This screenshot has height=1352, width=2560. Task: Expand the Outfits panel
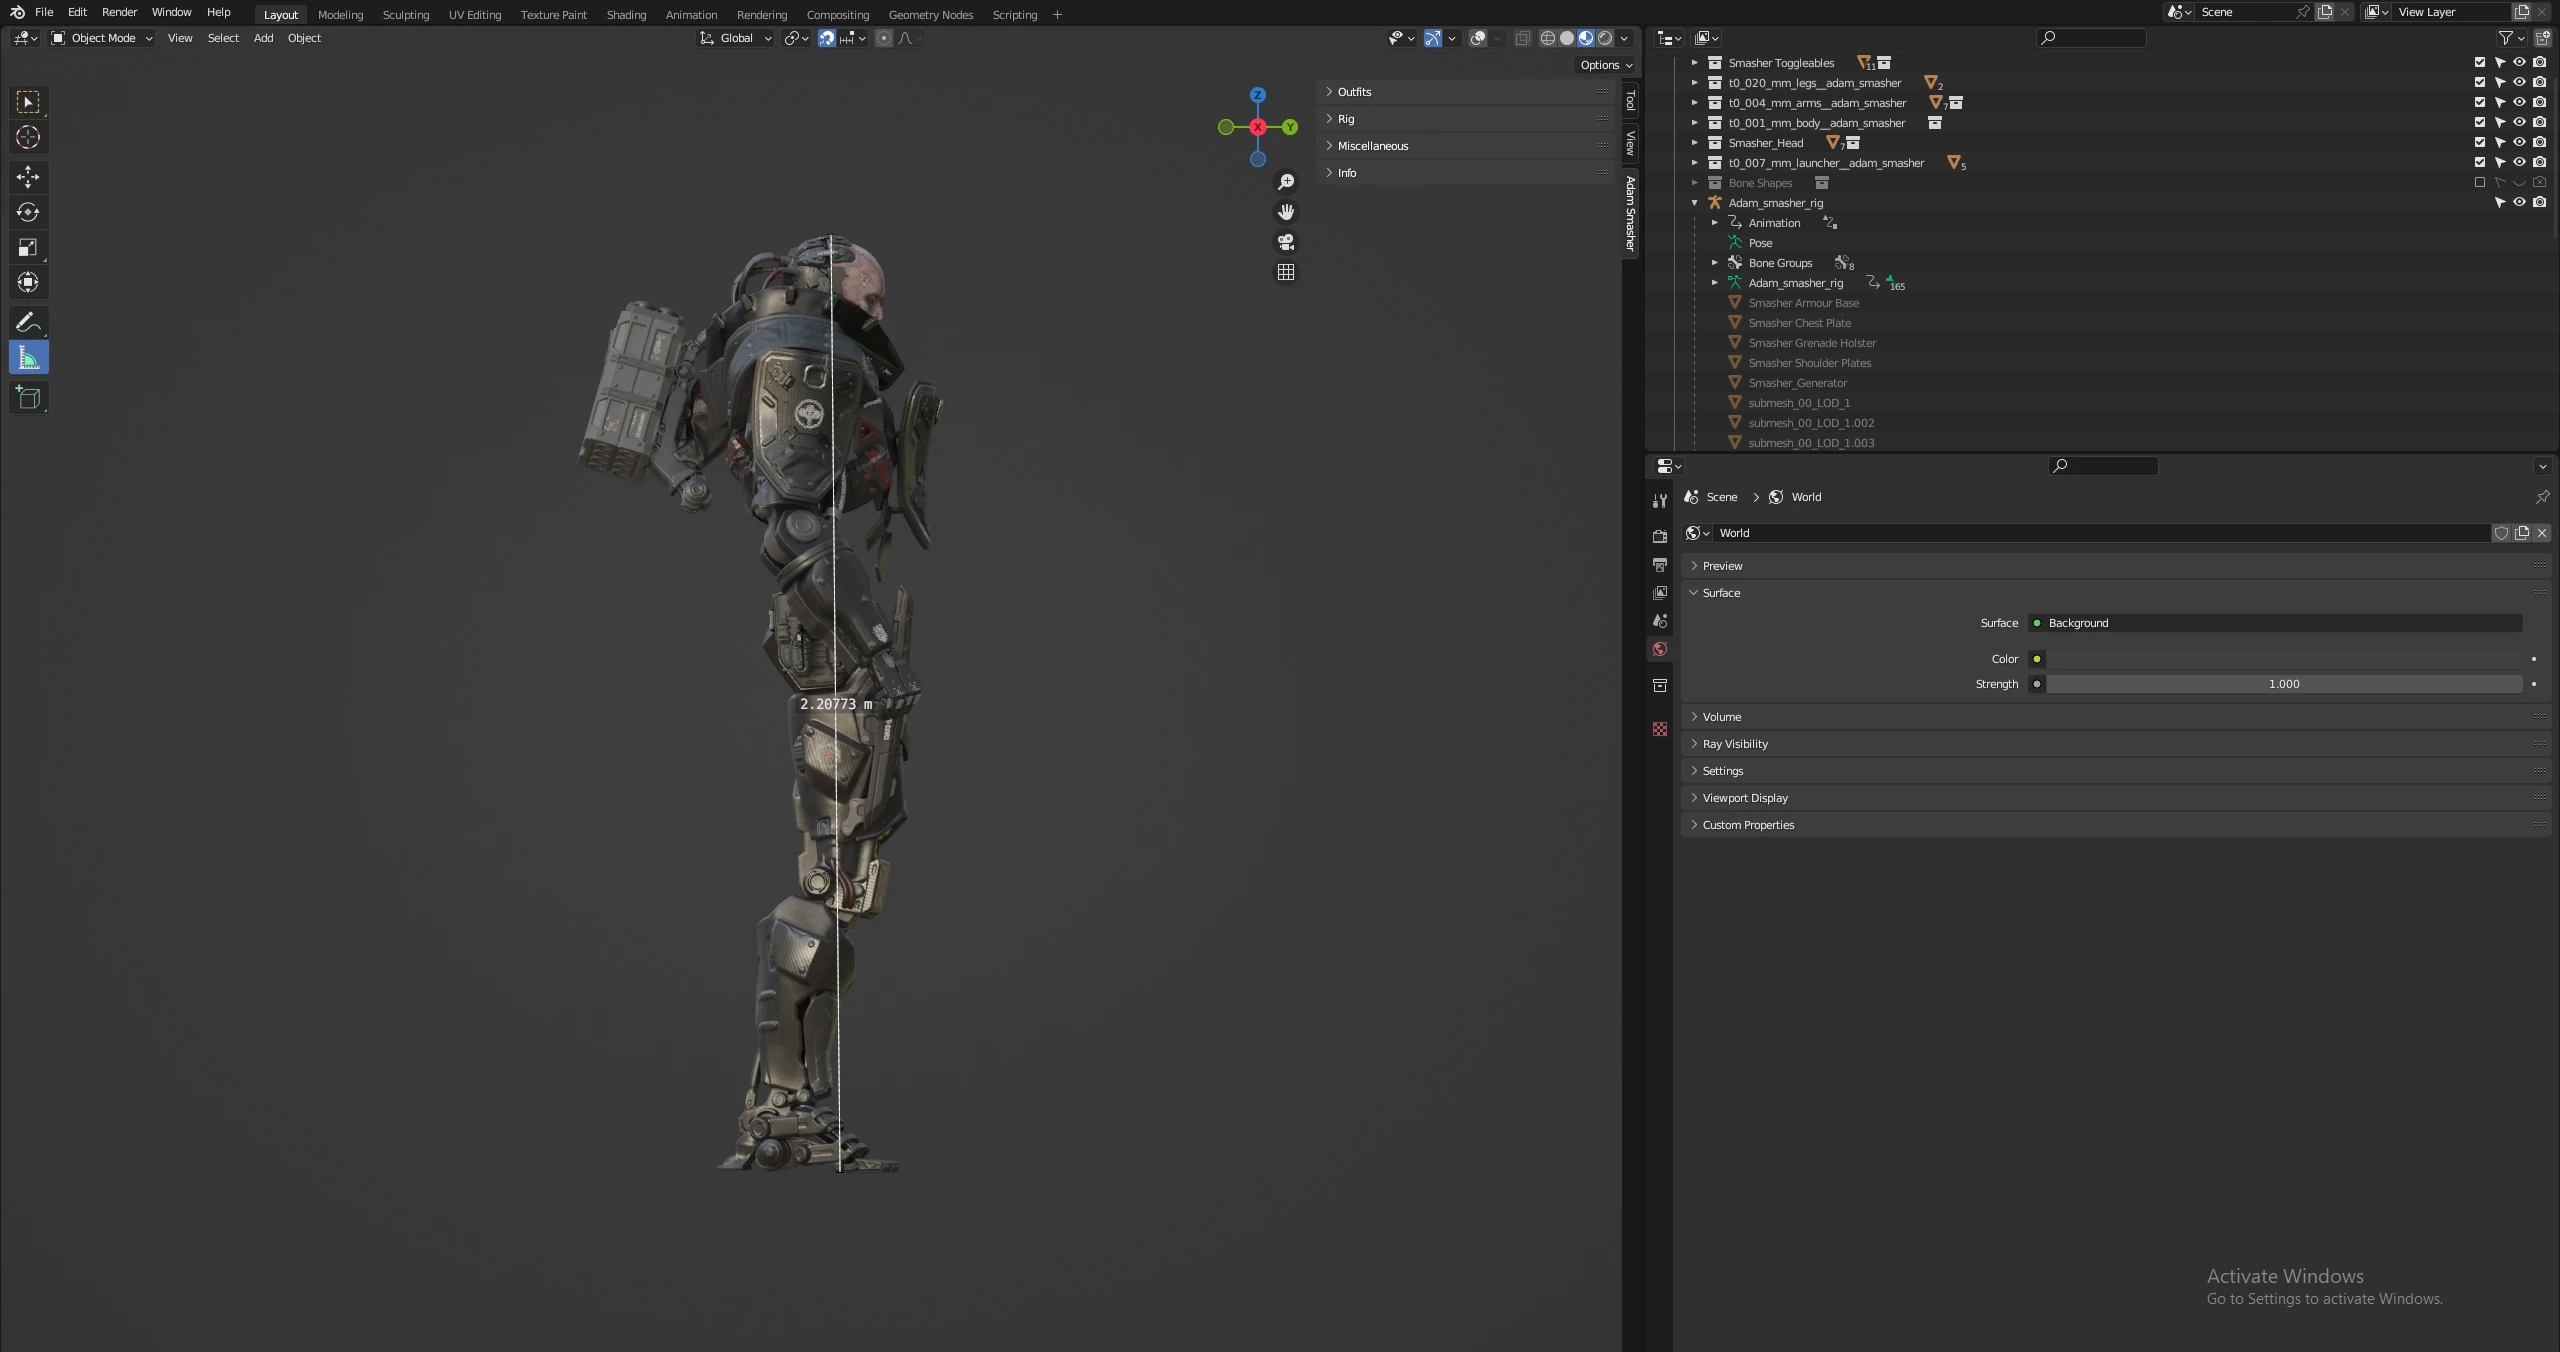pyautogui.click(x=1355, y=91)
